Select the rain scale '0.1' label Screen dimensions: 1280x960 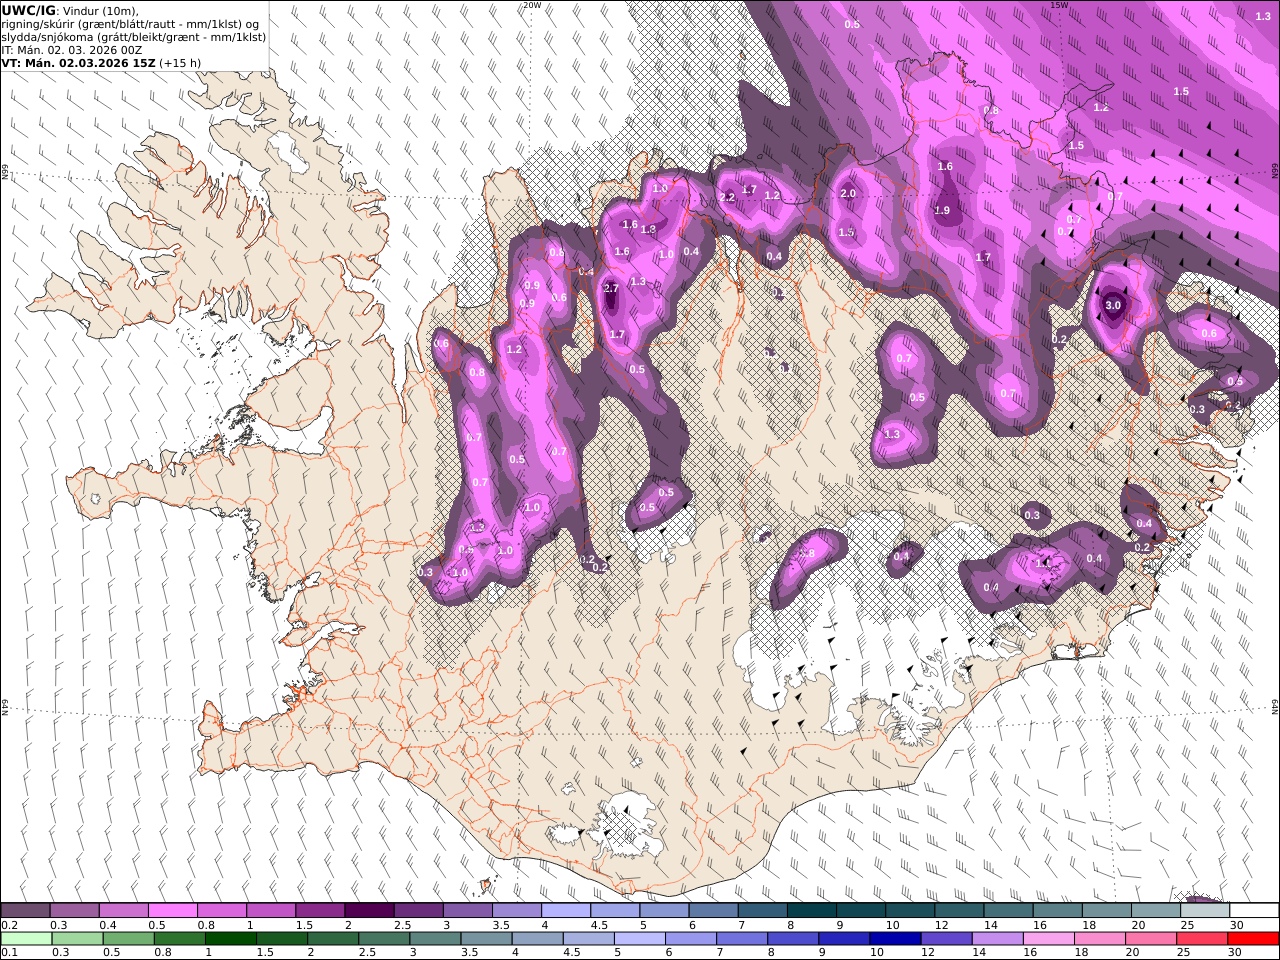click(9, 953)
